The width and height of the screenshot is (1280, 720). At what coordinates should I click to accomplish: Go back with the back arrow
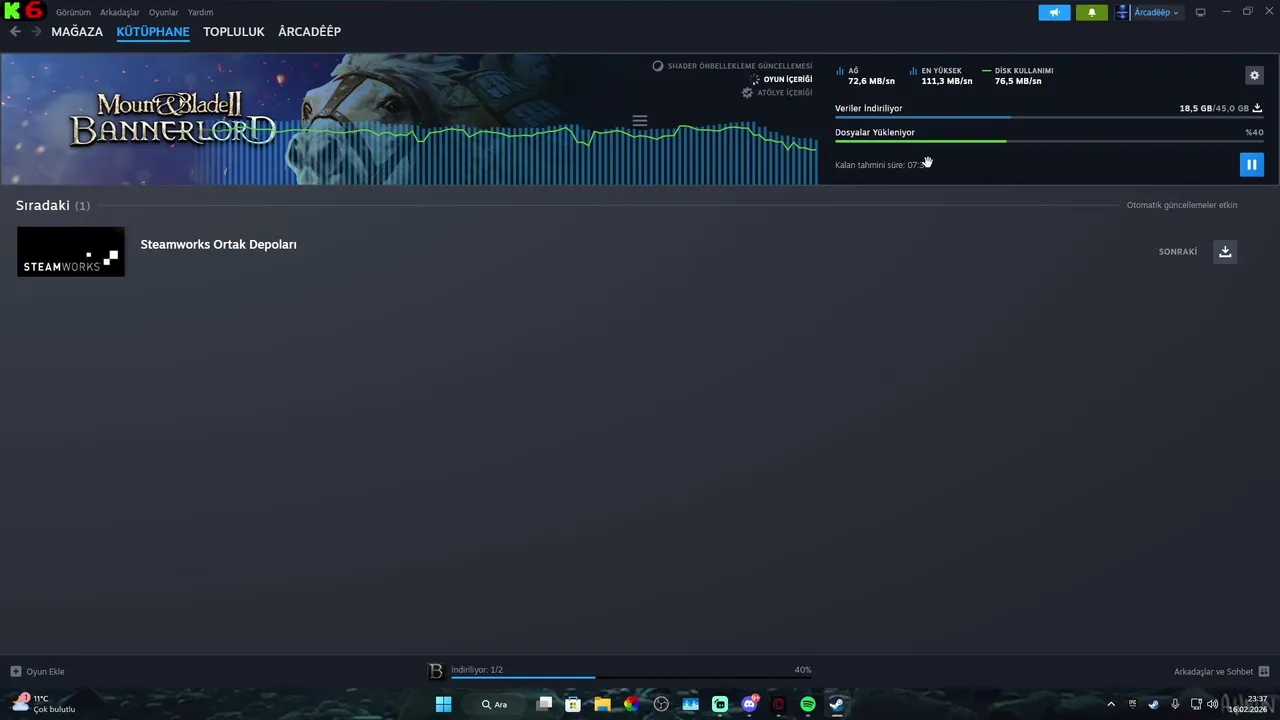pyautogui.click(x=15, y=32)
